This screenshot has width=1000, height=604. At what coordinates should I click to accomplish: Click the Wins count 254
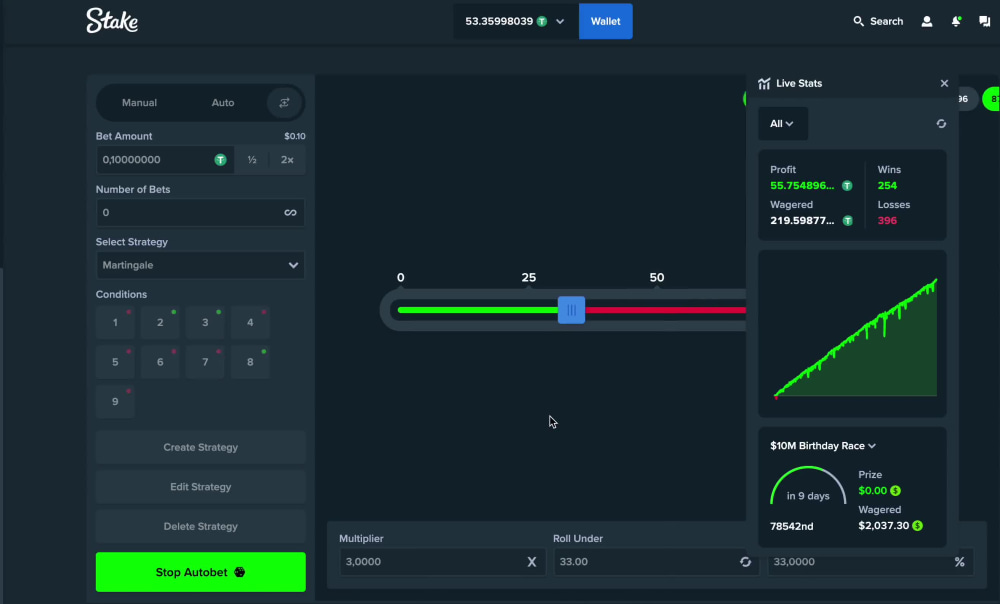tap(887, 186)
